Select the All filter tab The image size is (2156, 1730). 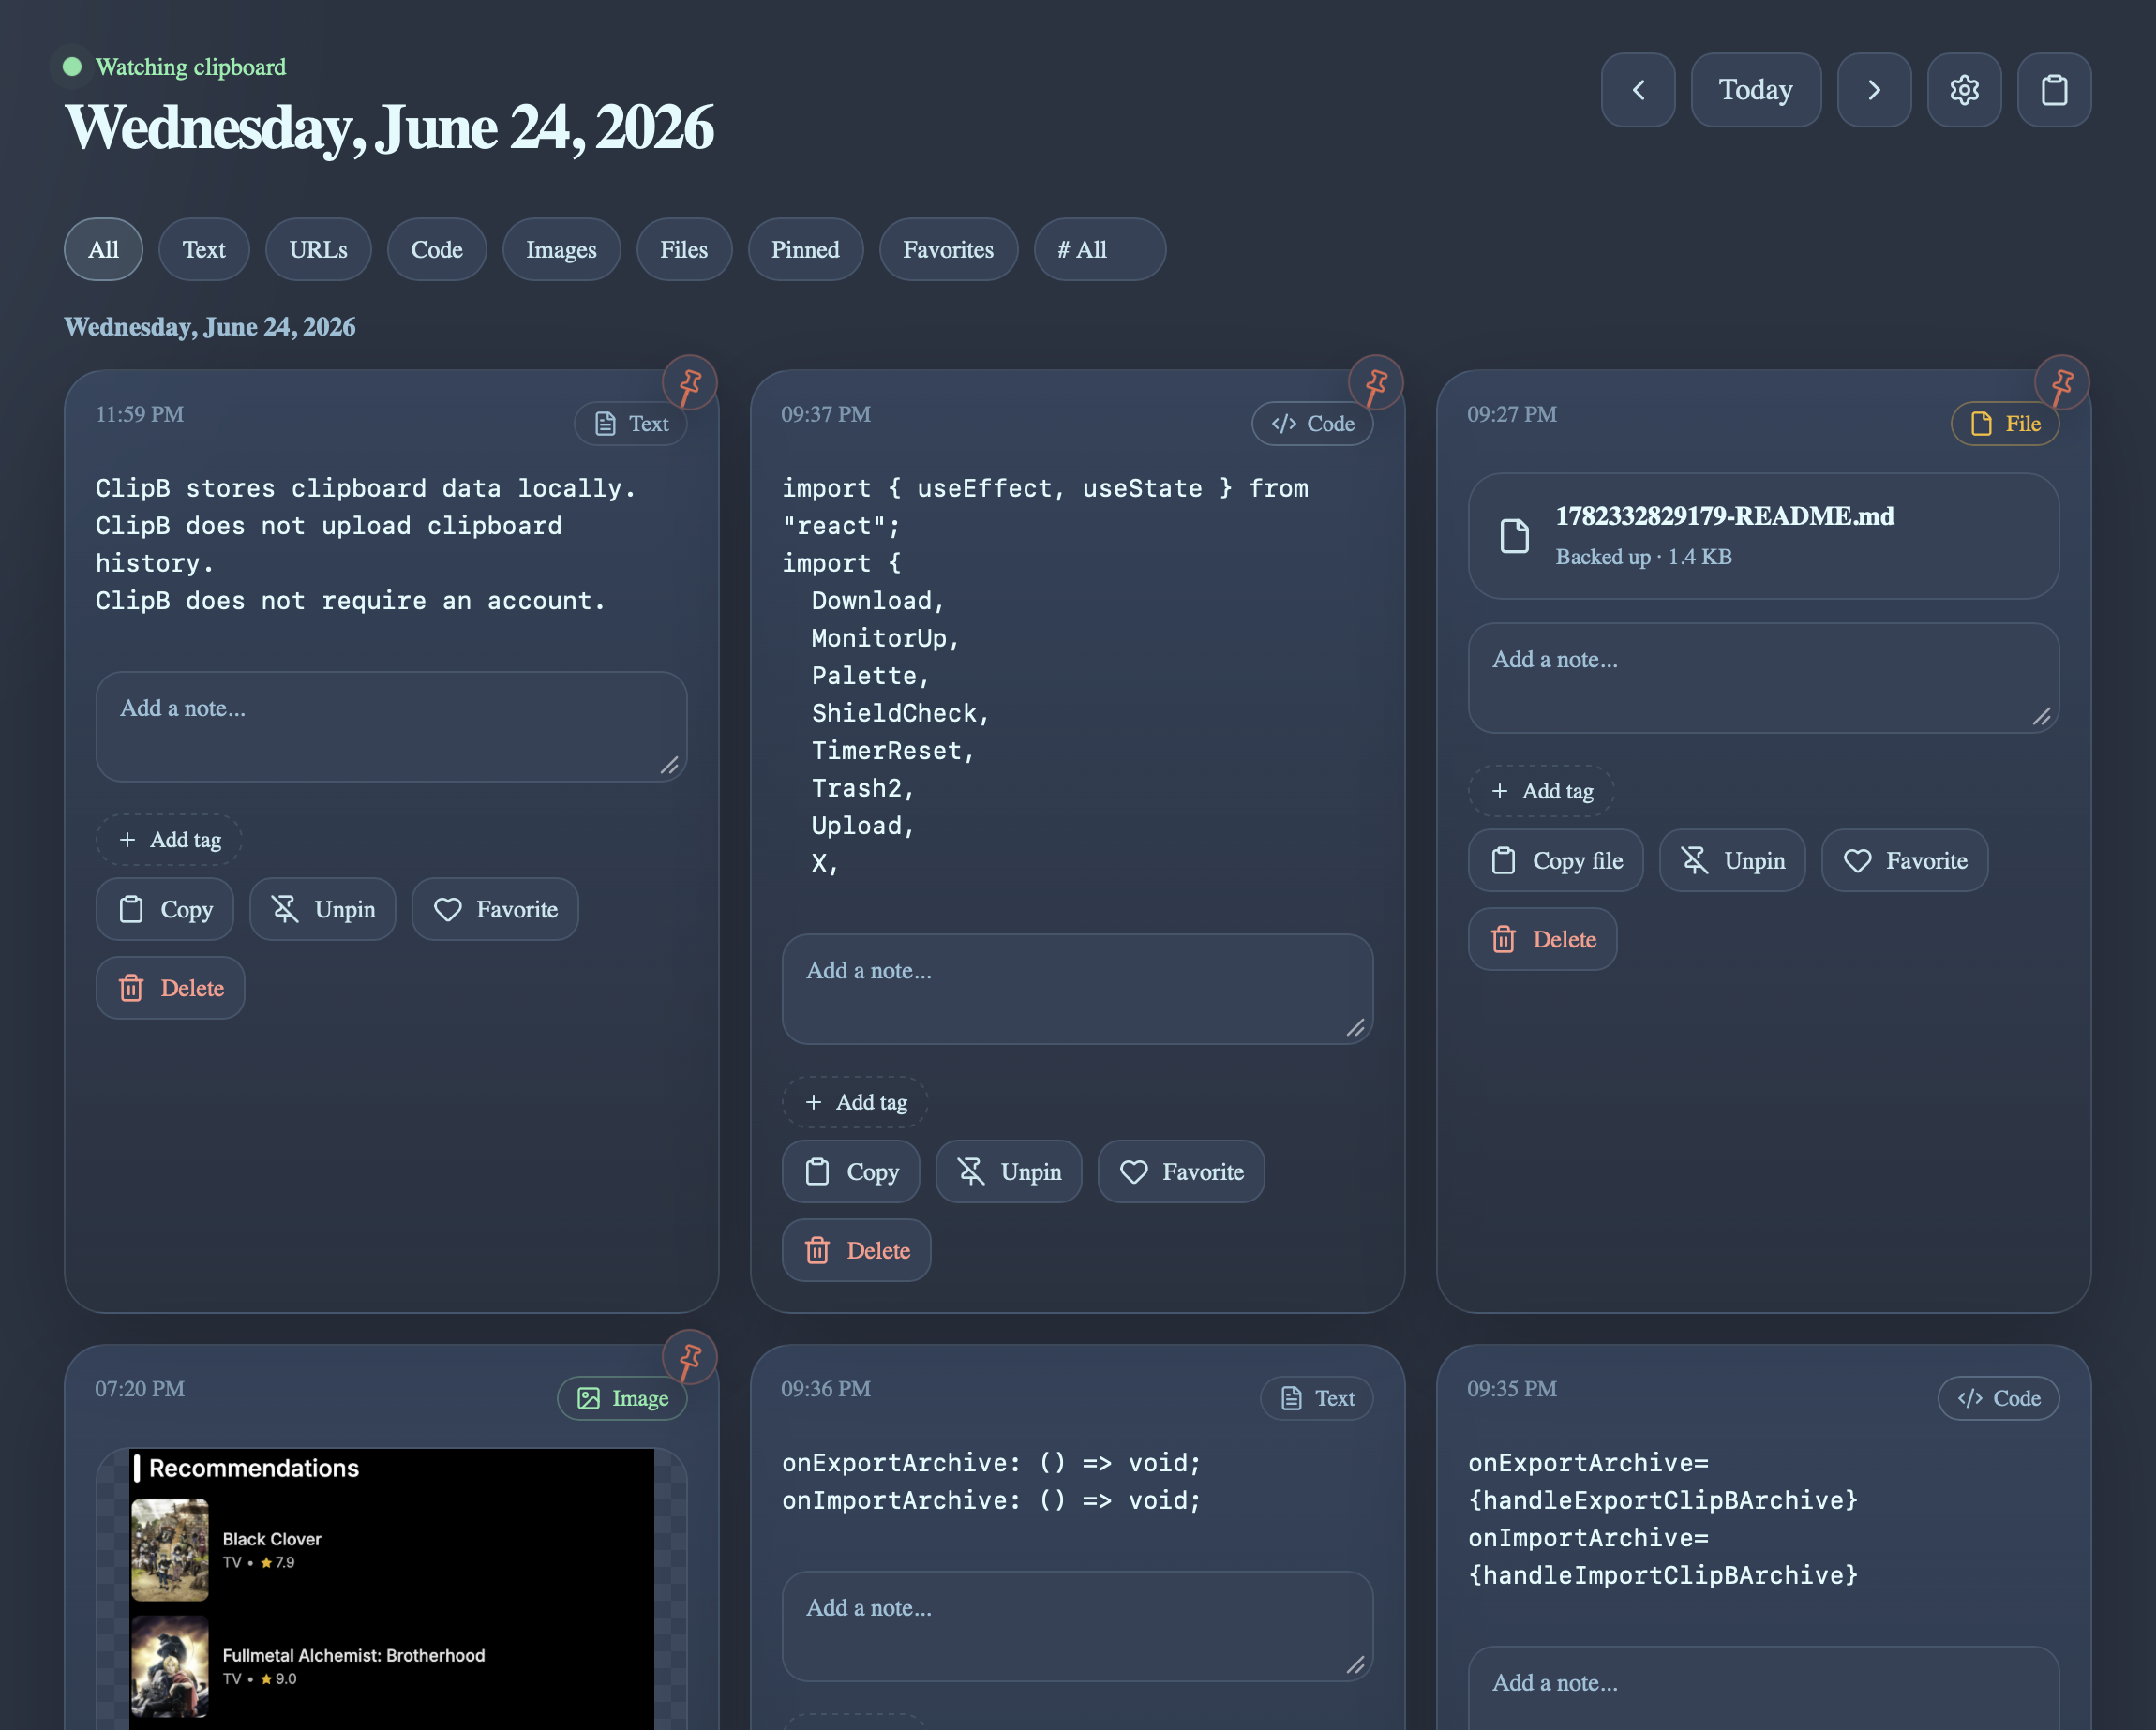click(103, 249)
